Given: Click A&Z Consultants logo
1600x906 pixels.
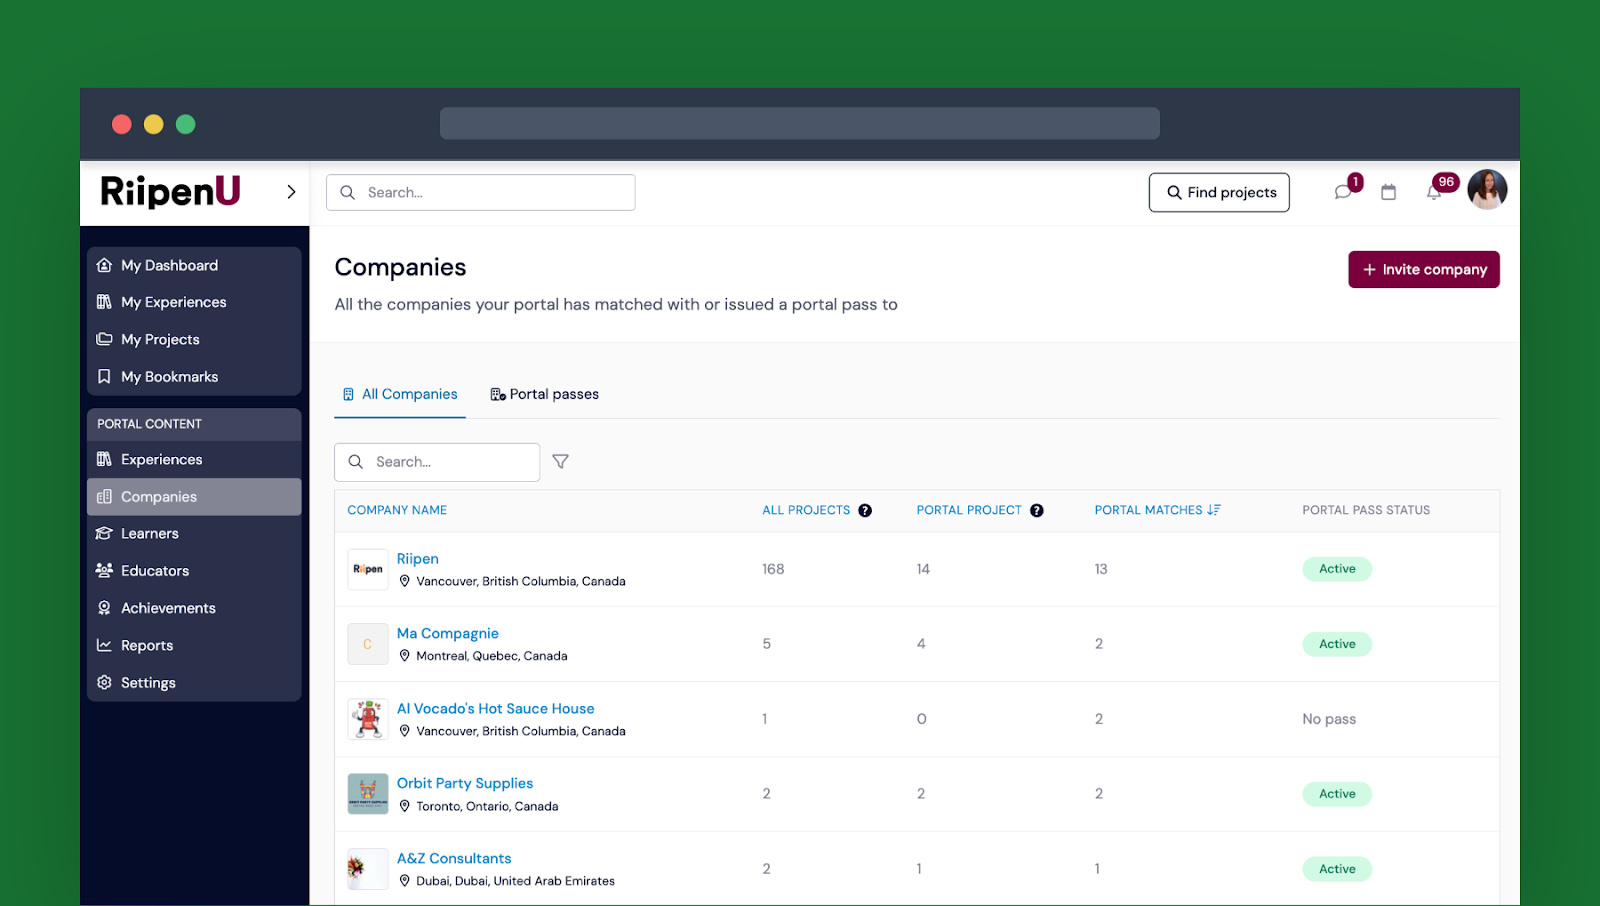Looking at the screenshot, I should (x=368, y=869).
